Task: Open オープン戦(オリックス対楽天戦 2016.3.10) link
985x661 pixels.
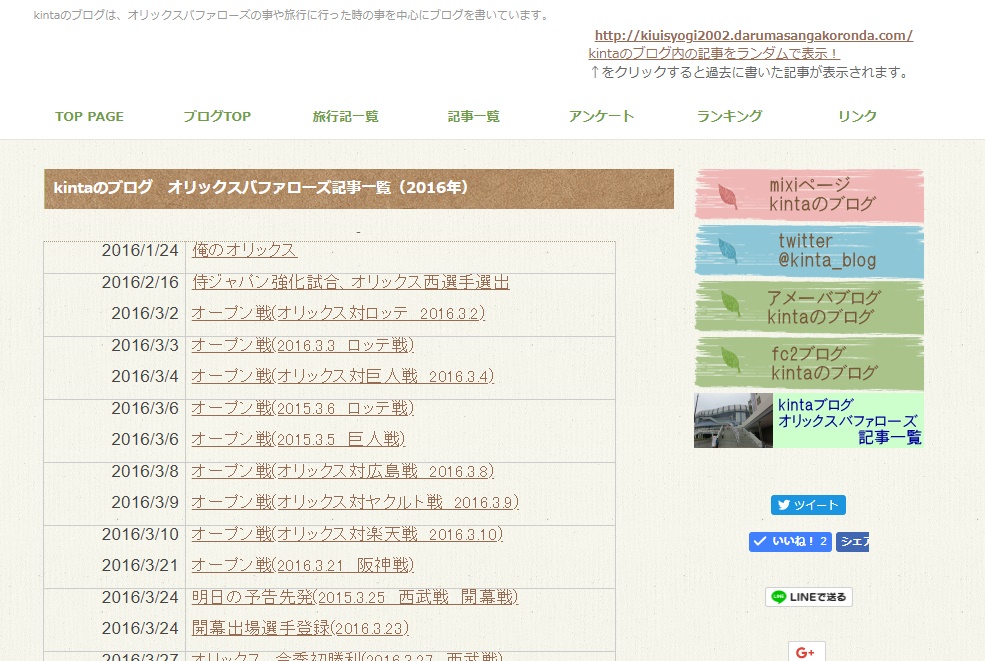Action: (x=347, y=534)
